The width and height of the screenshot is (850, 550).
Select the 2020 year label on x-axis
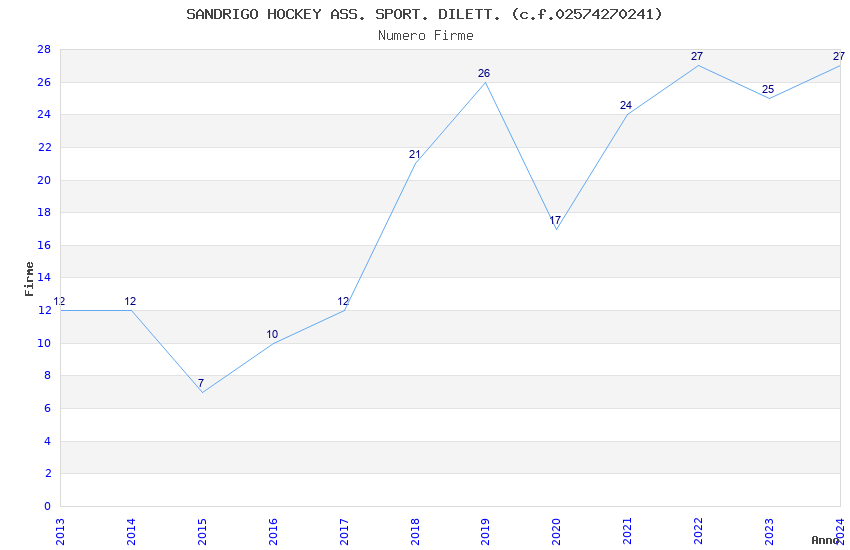click(557, 532)
